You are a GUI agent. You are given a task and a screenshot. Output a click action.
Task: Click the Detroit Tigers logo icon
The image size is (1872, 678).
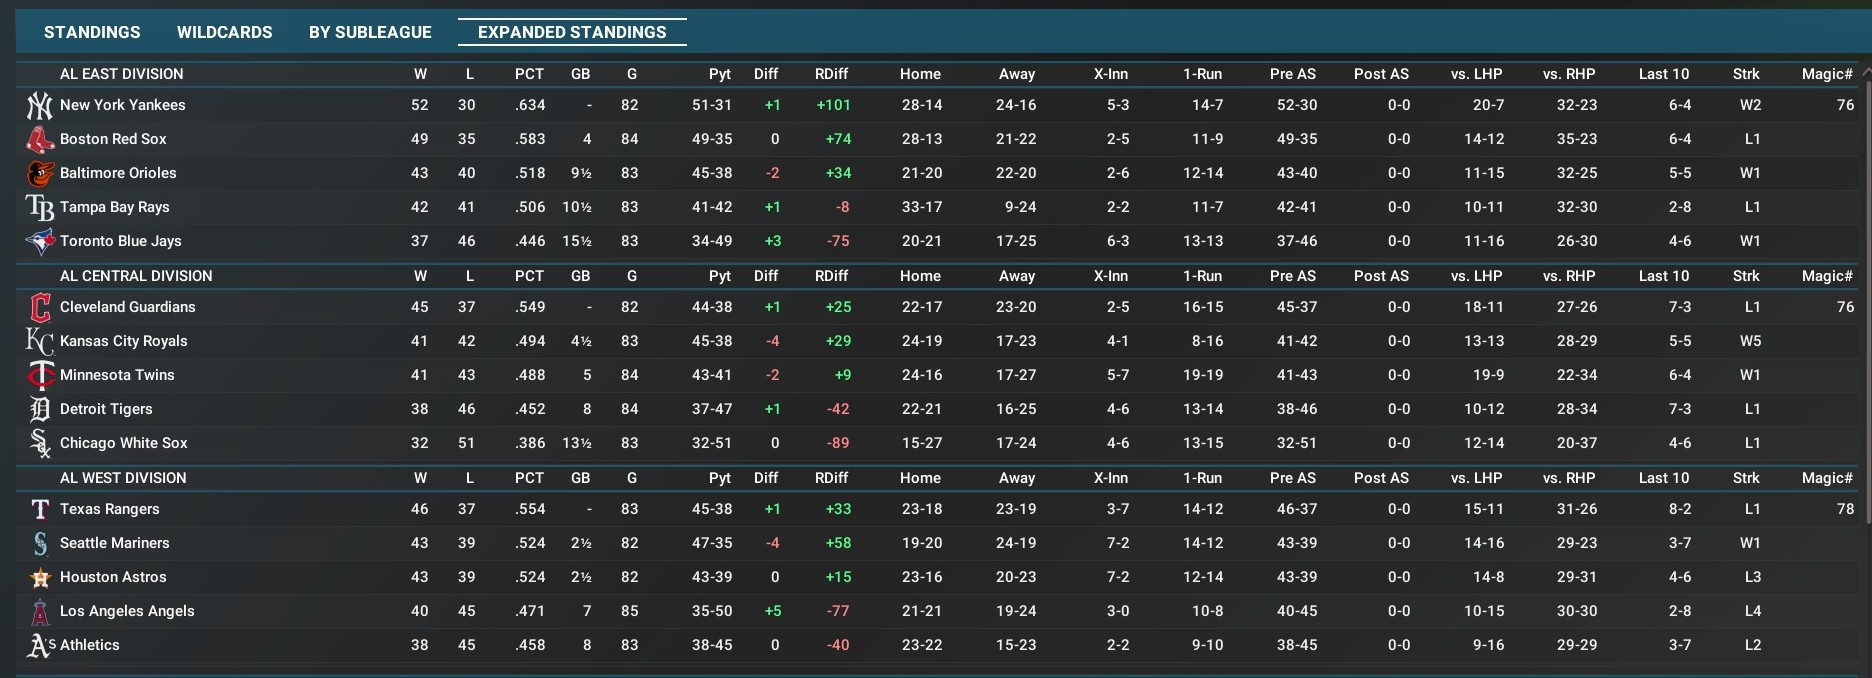pos(39,409)
